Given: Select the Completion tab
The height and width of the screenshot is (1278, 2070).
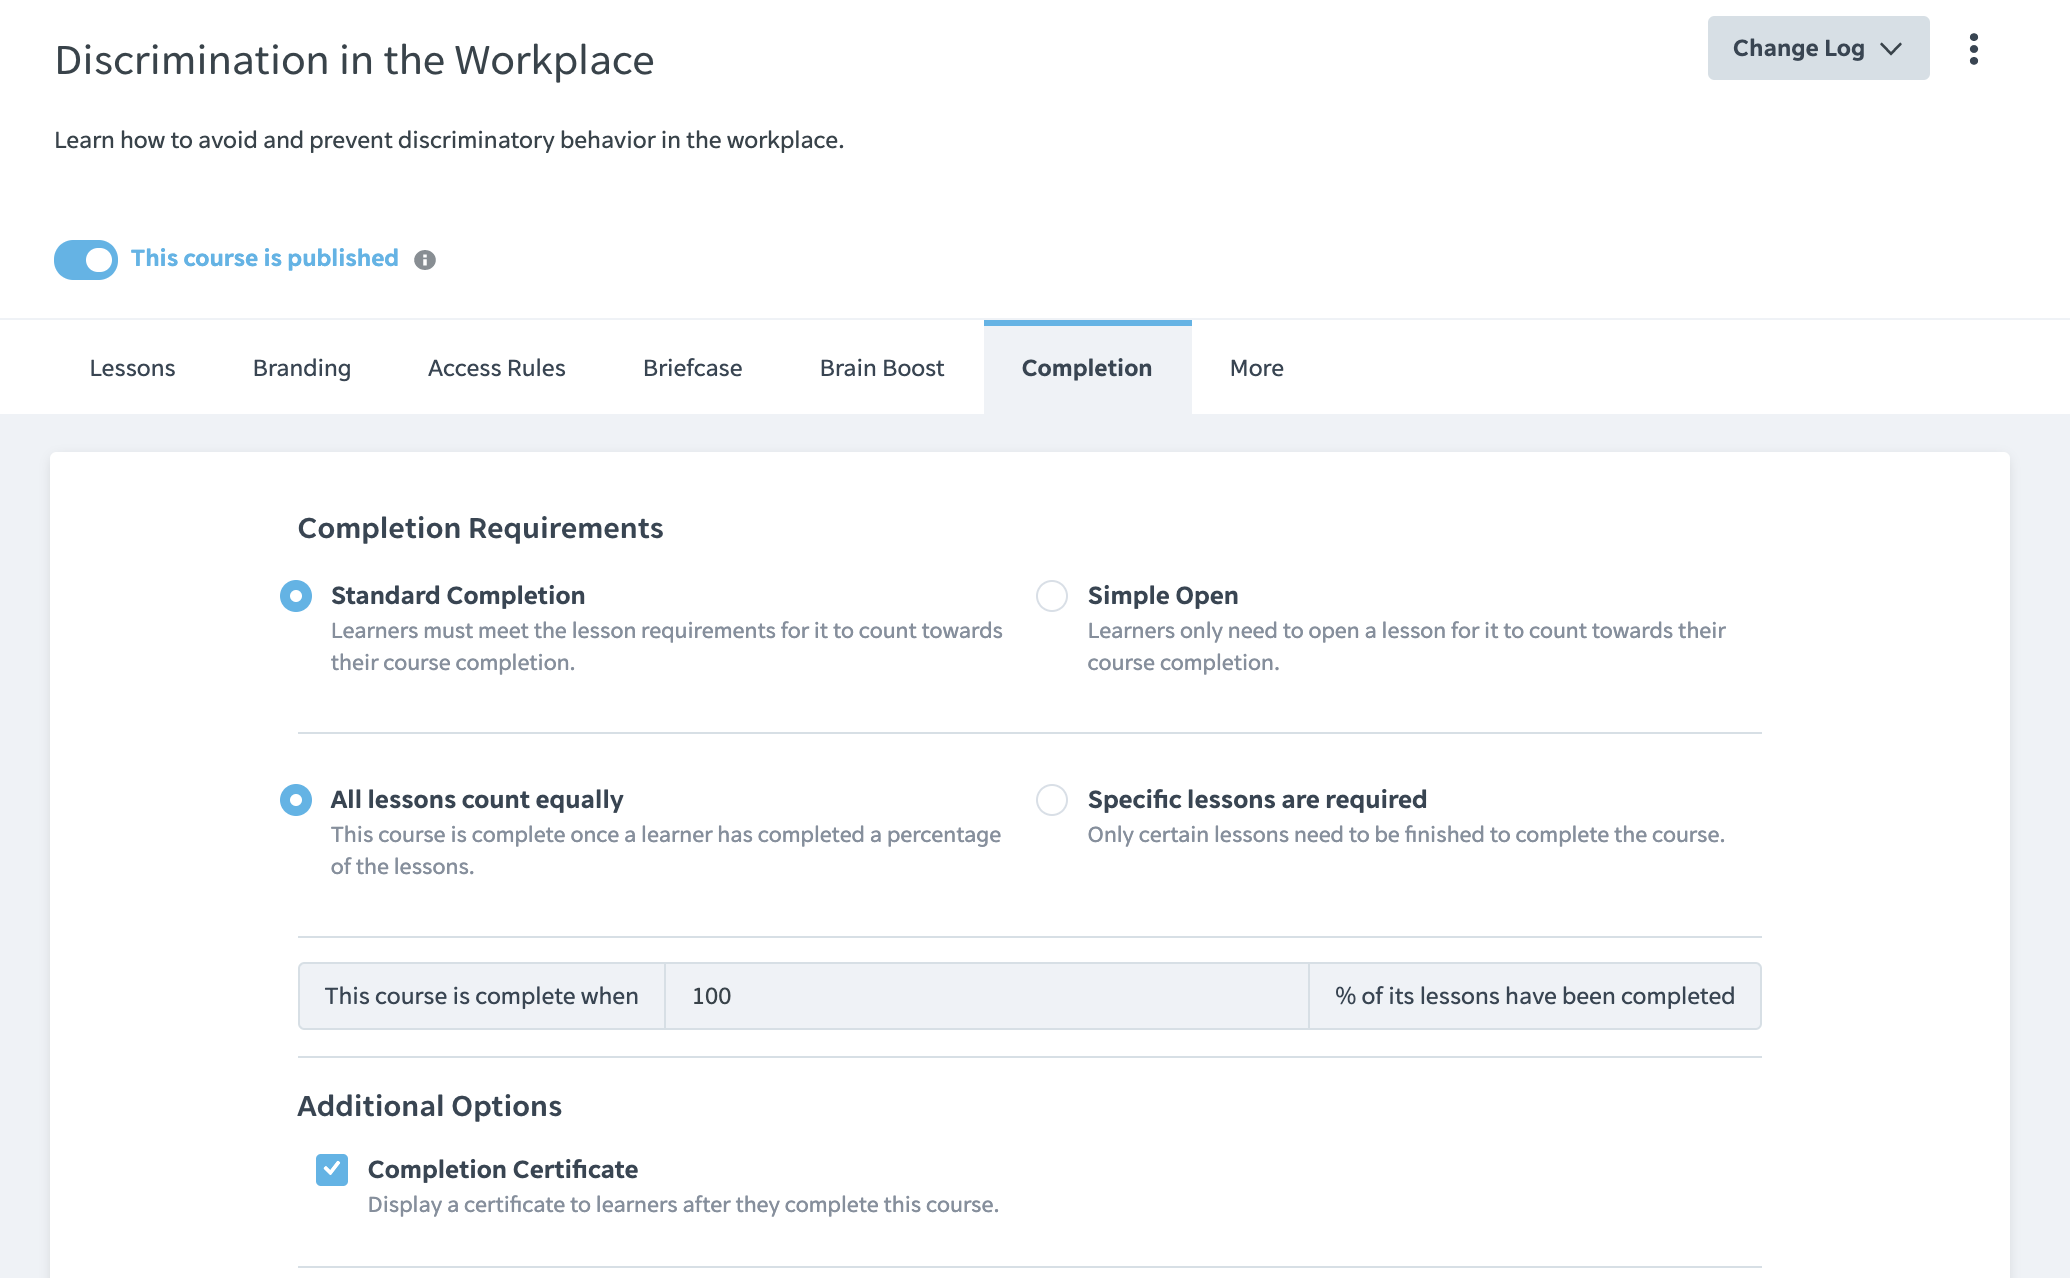Looking at the screenshot, I should [x=1087, y=368].
